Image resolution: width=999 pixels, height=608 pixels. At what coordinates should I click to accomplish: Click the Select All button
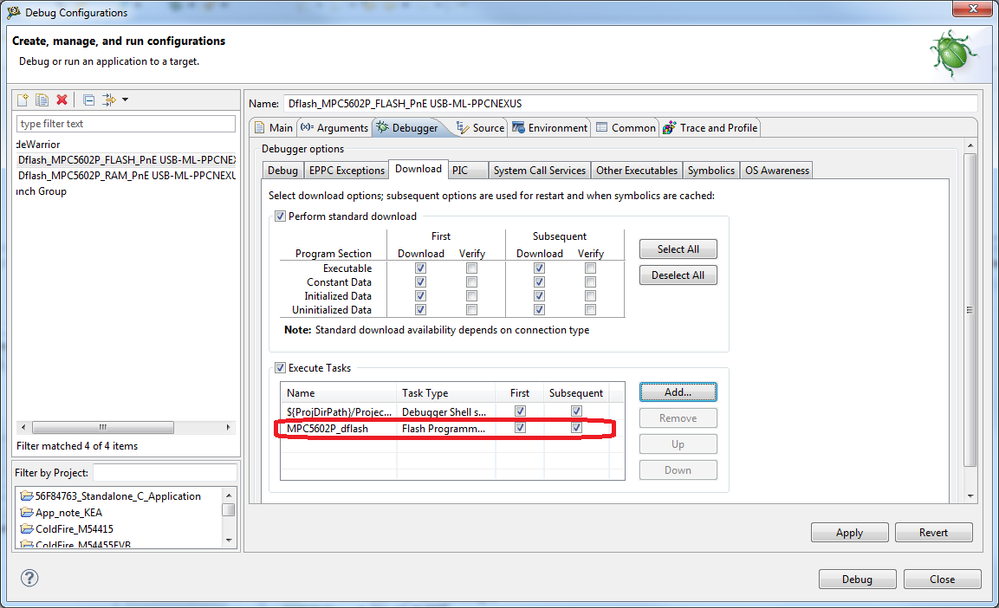pyautogui.click(x=678, y=249)
